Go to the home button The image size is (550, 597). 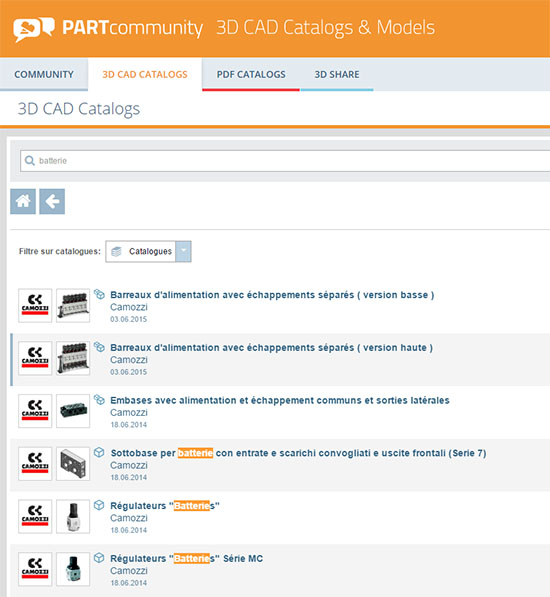23,201
